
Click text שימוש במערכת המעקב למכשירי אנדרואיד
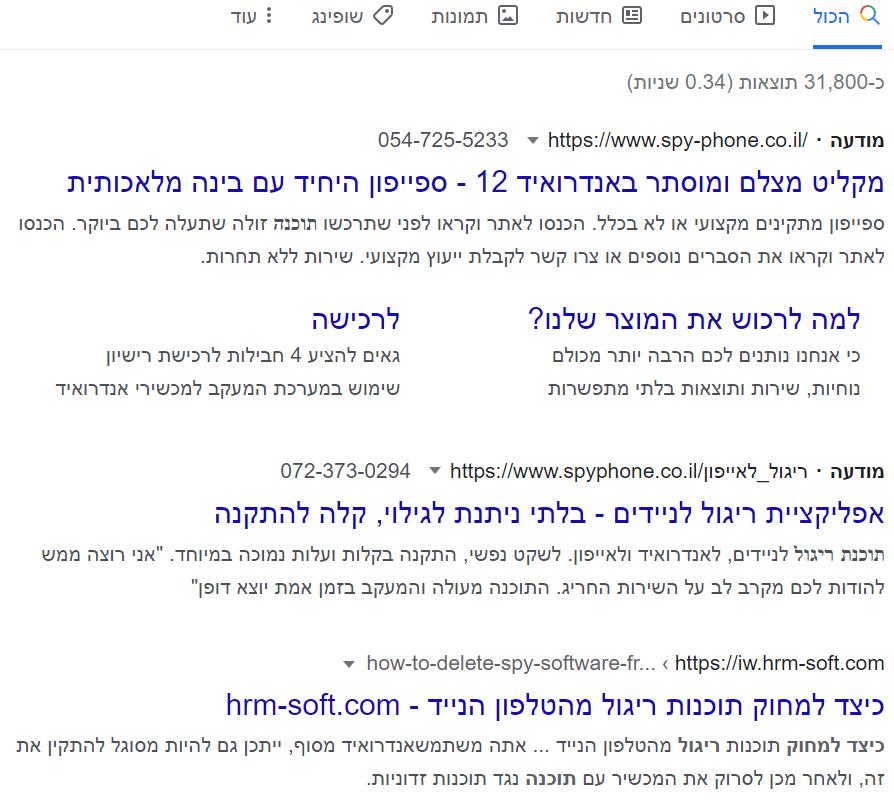point(227,389)
